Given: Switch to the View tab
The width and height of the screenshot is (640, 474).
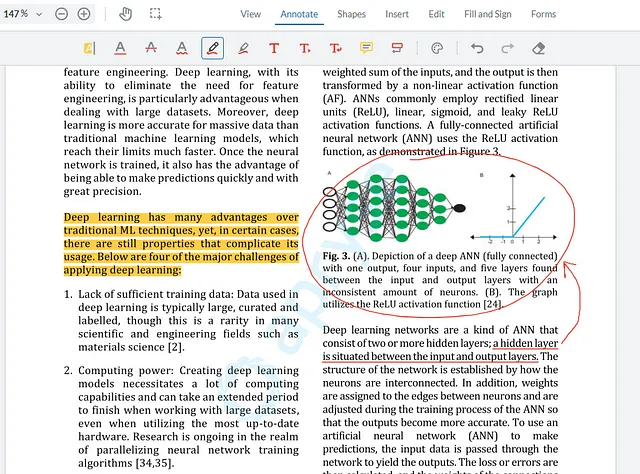Looking at the screenshot, I should tap(250, 14).
